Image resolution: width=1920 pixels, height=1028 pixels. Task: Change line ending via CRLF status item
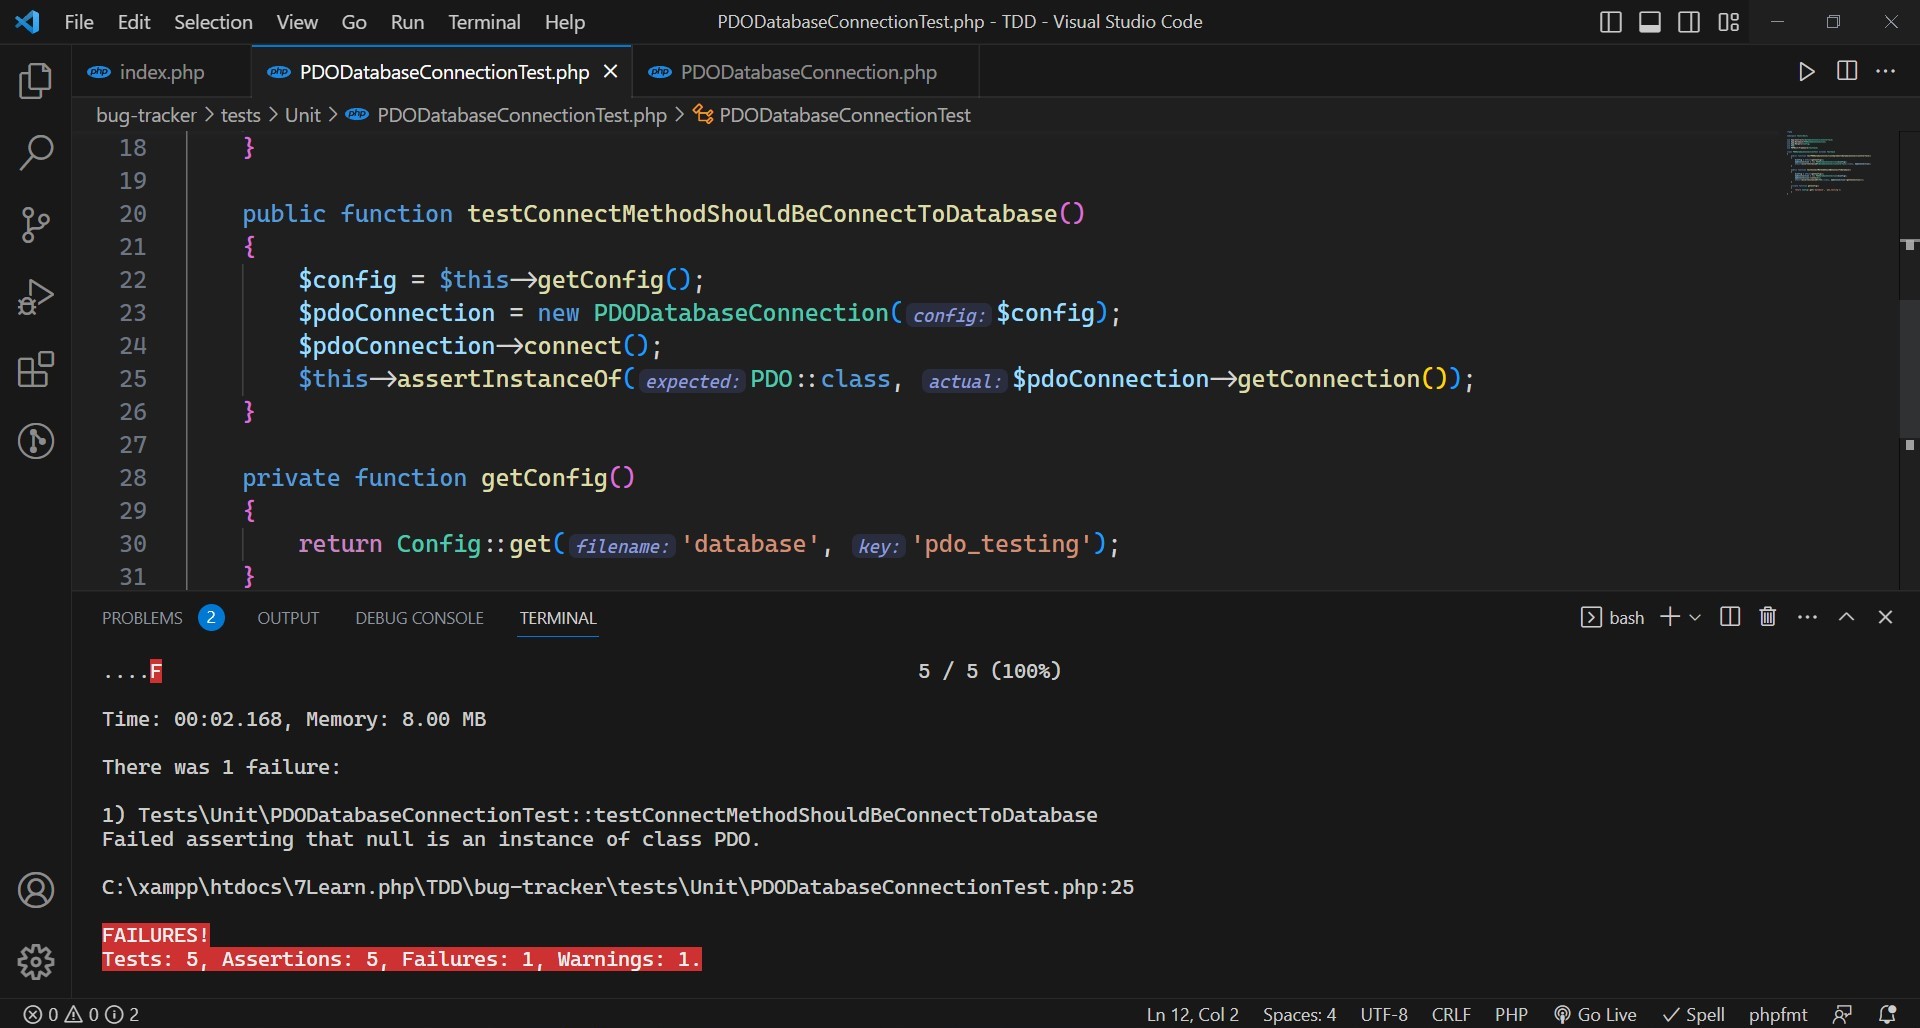click(x=1451, y=1014)
